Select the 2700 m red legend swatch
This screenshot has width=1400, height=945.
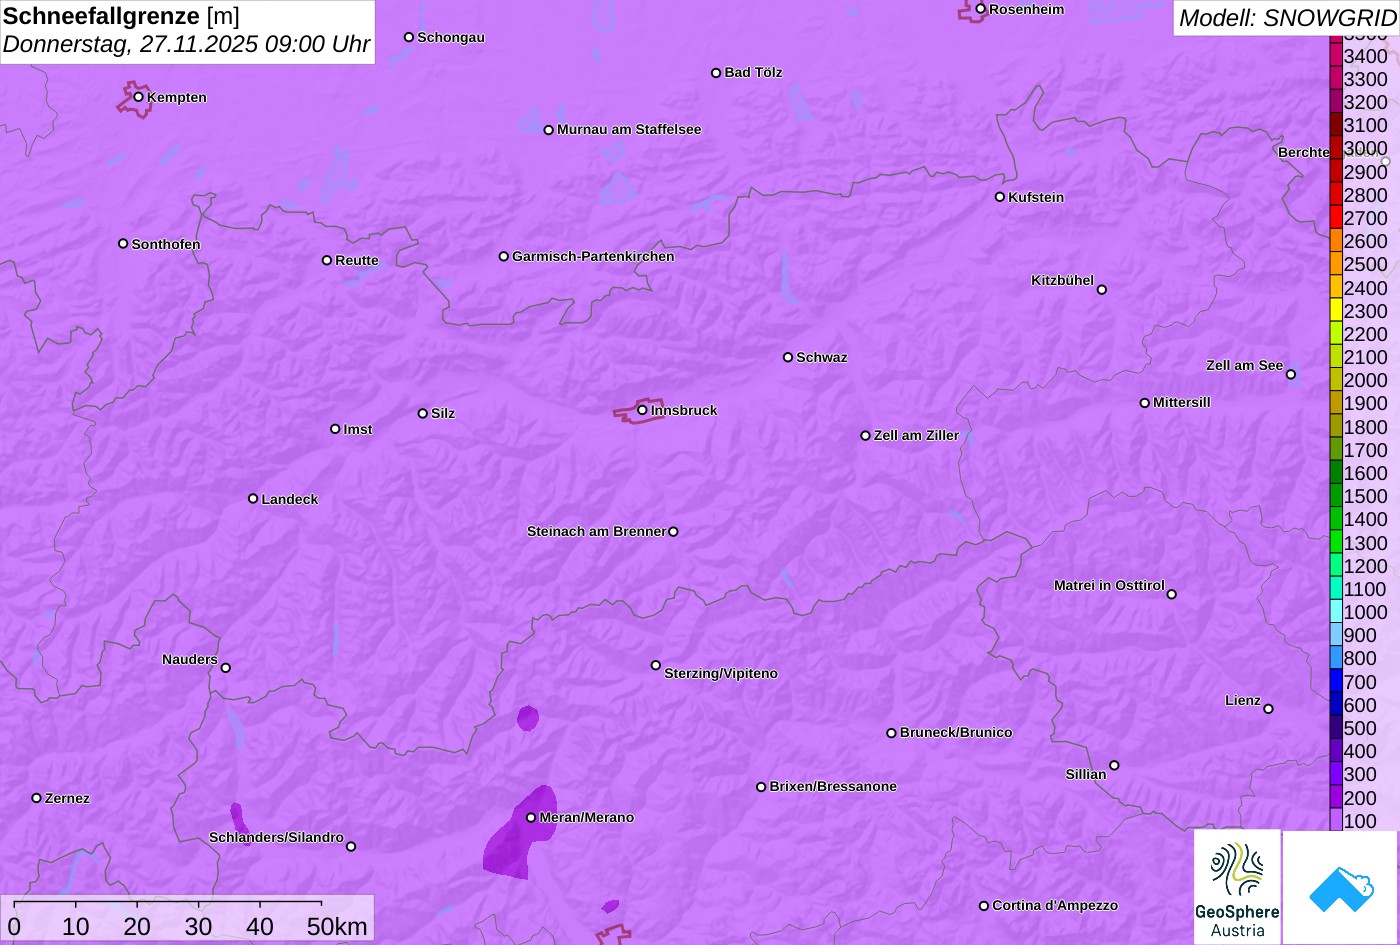coord(1336,218)
